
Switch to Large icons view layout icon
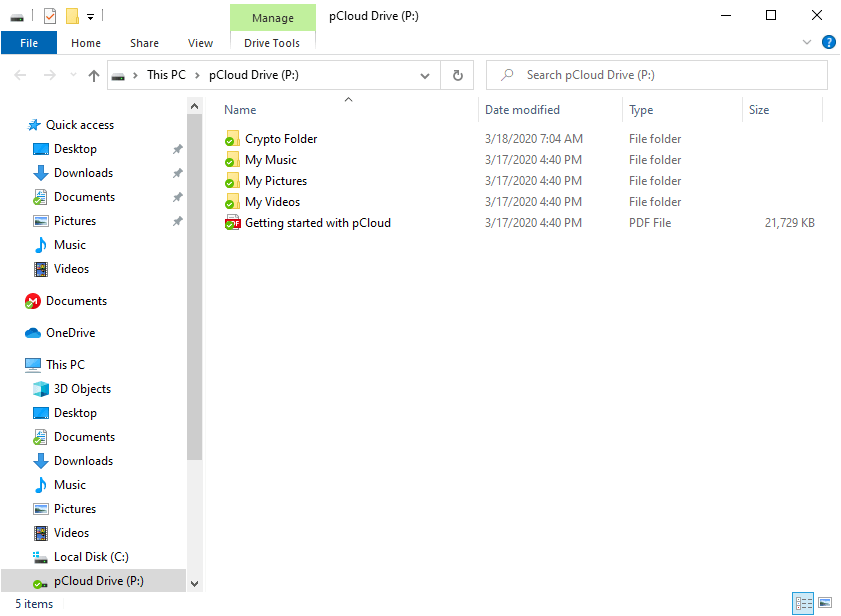coord(825,603)
